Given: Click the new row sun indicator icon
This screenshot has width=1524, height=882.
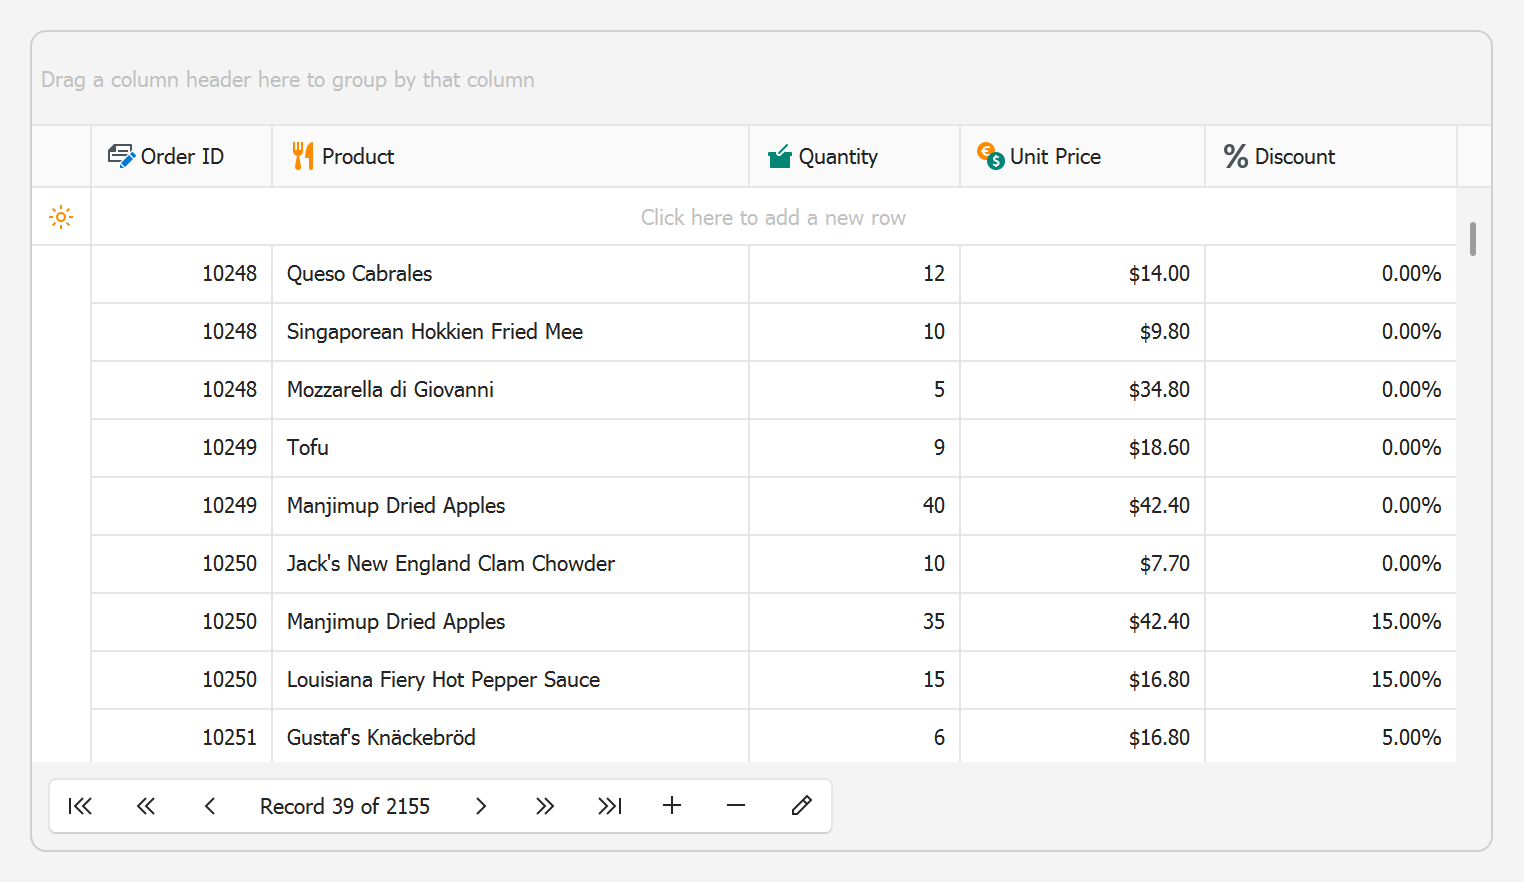Looking at the screenshot, I should click(61, 217).
